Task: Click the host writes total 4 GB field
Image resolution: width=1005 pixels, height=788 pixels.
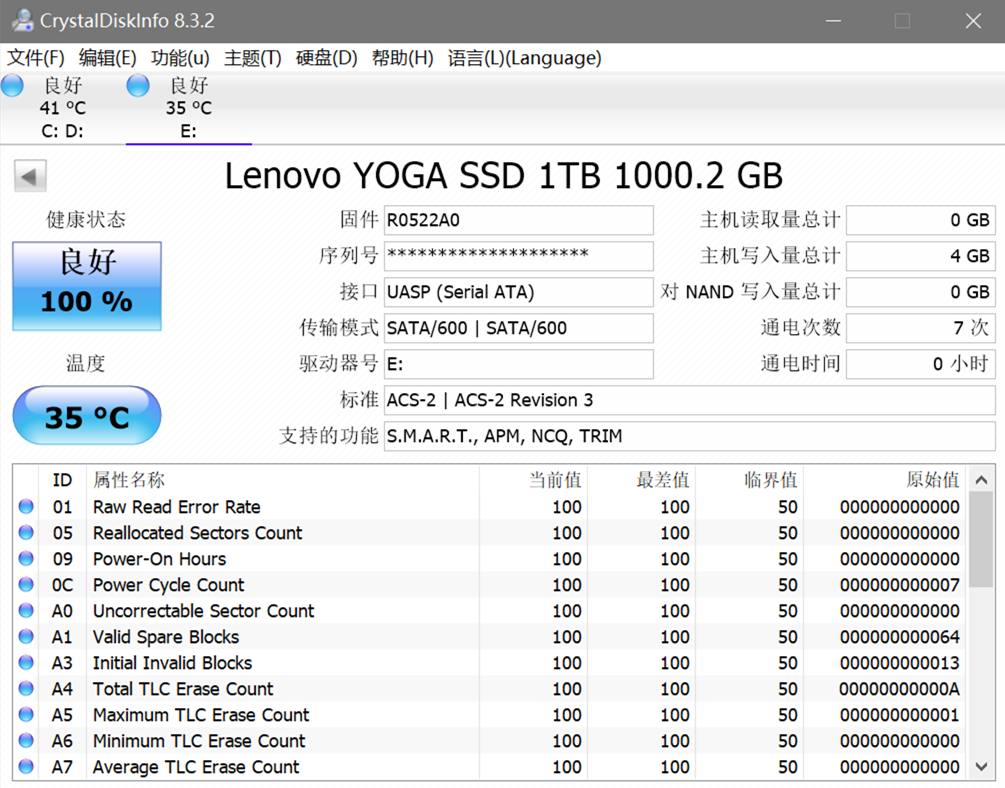Action: pyautogui.click(x=920, y=256)
